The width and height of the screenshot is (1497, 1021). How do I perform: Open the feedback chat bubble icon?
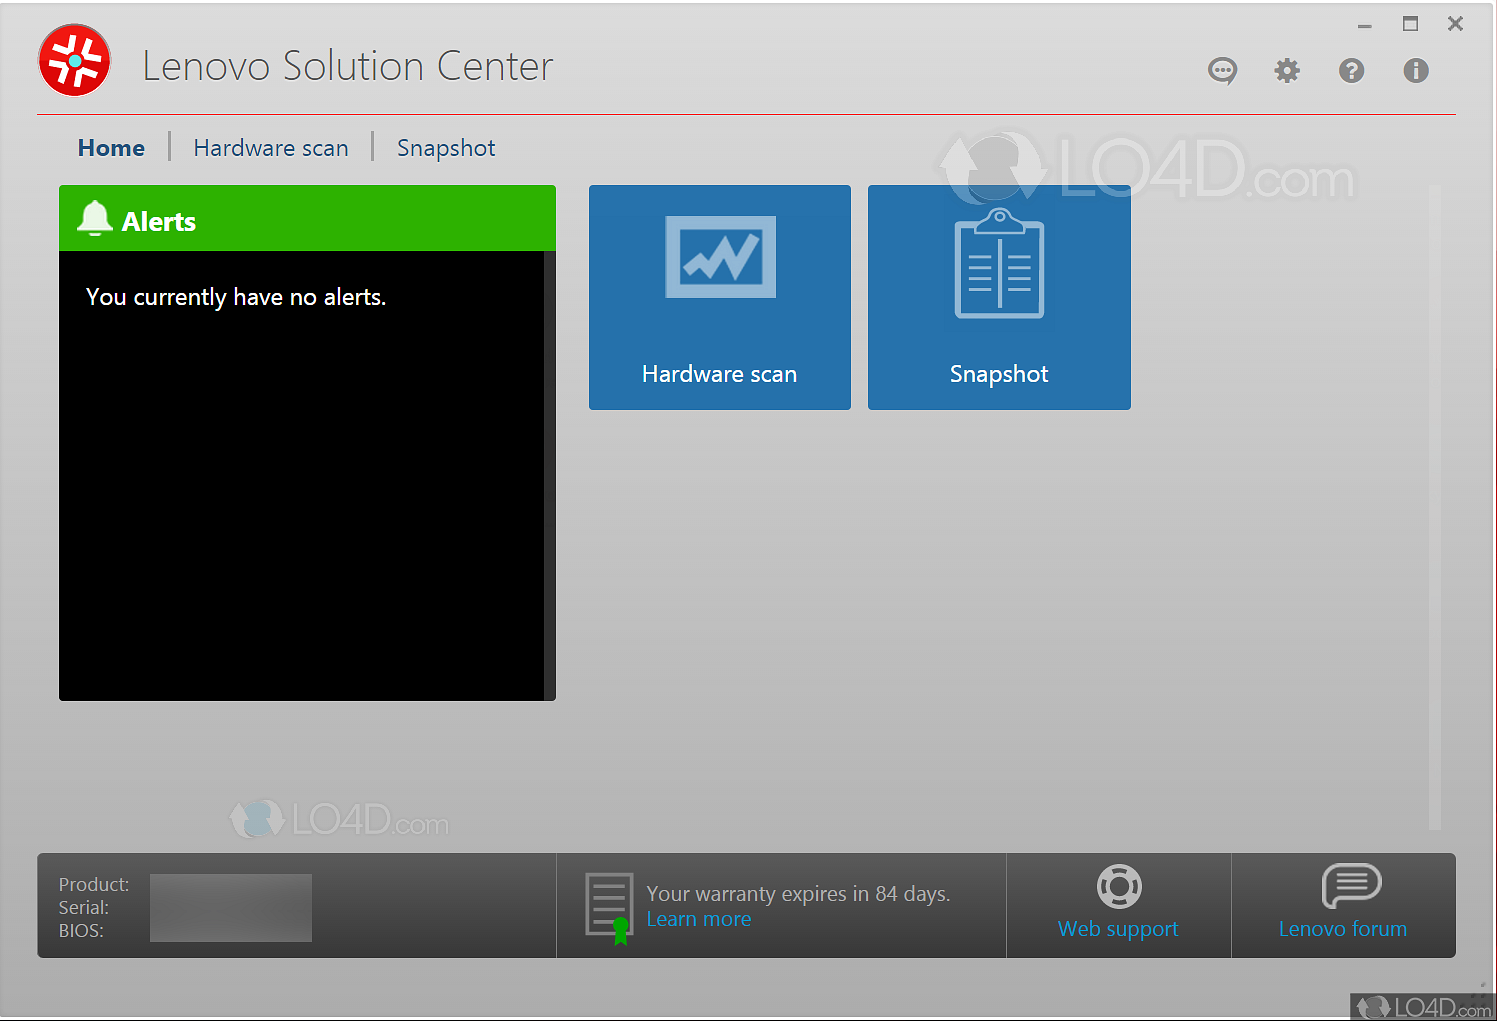click(x=1222, y=71)
